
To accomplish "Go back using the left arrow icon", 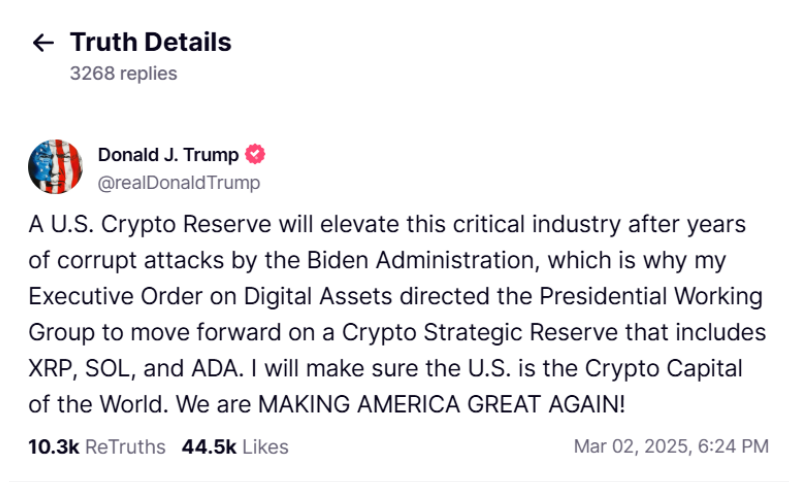I will click(x=43, y=42).
